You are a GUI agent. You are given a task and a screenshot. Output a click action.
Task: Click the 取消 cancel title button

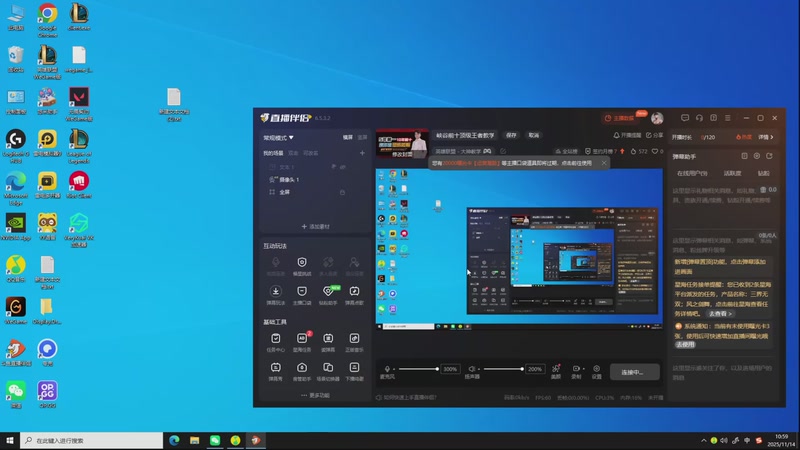point(534,135)
